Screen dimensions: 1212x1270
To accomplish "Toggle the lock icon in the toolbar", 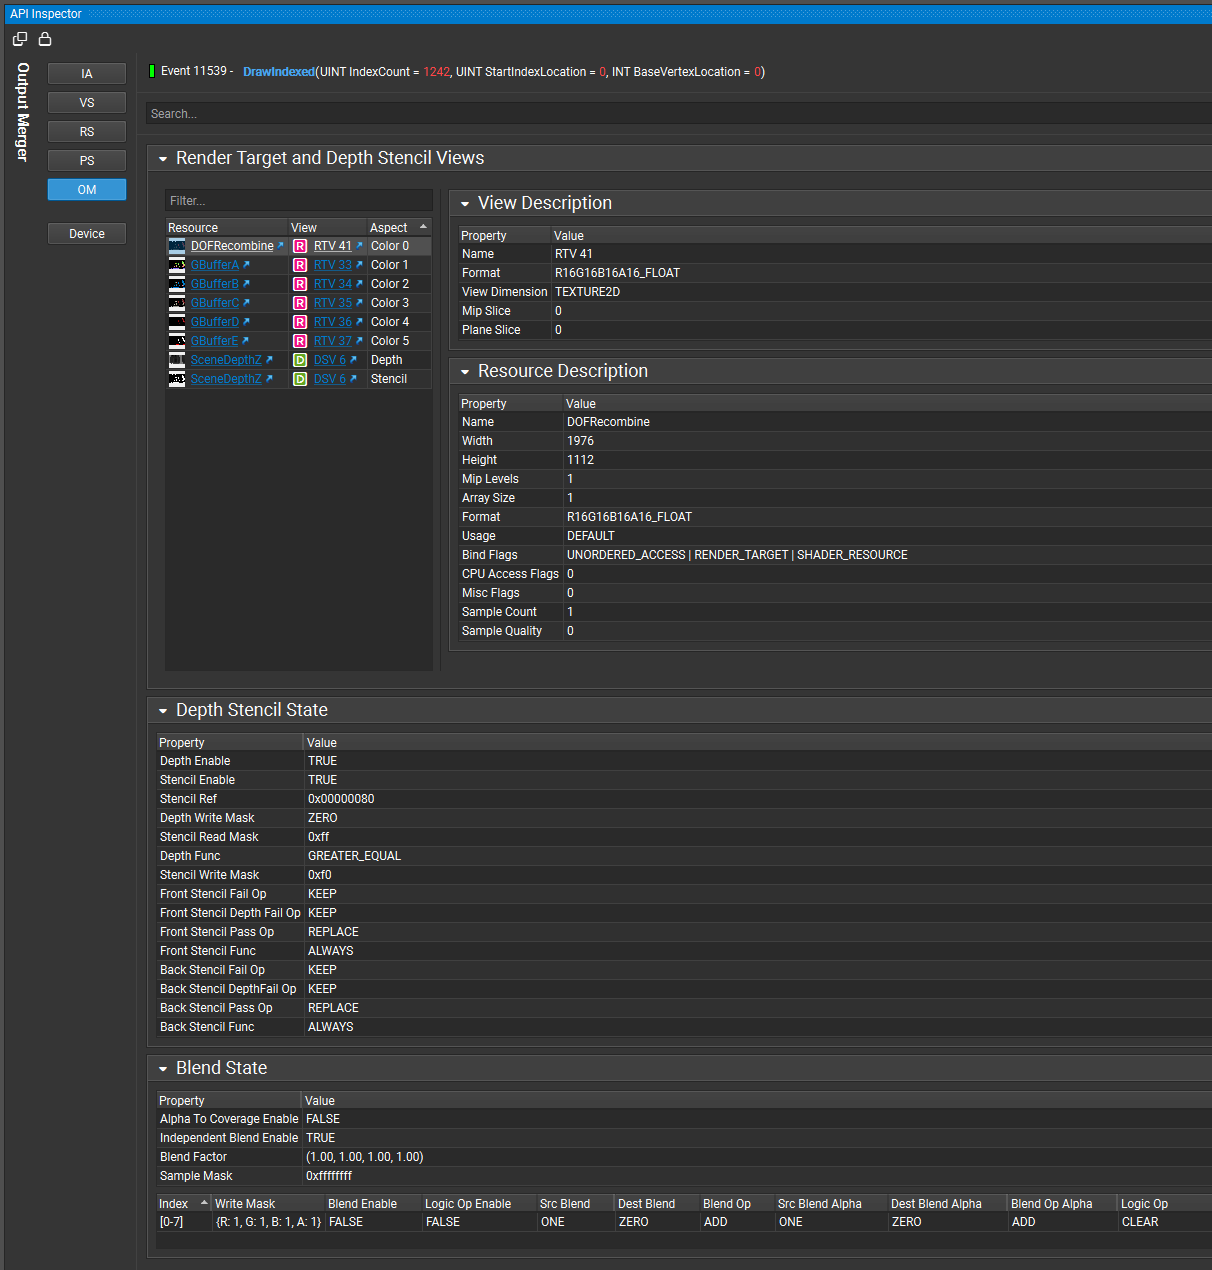I will pyautogui.click(x=45, y=38).
